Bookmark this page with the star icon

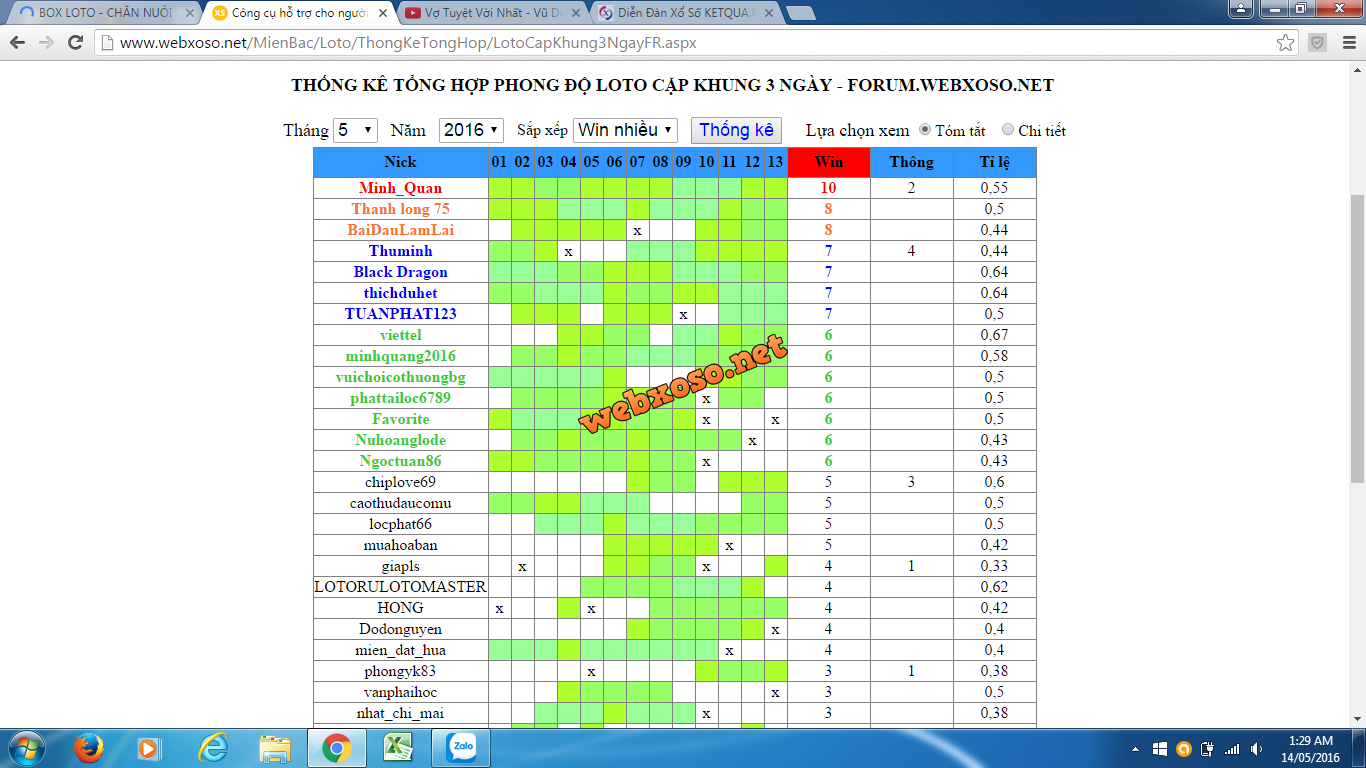click(x=1286, y=43)
